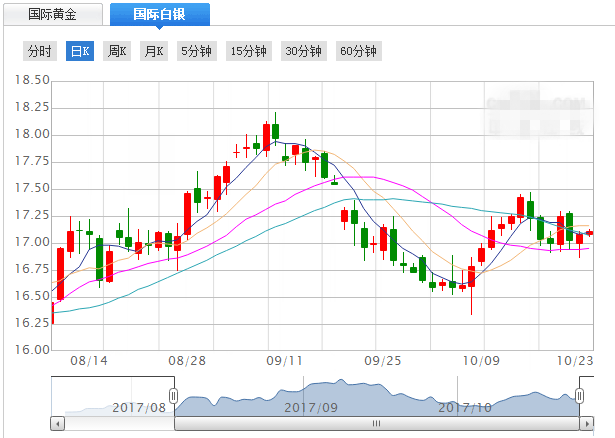Click the horizontal scrollbar thumb below the chart

point(377,424)
